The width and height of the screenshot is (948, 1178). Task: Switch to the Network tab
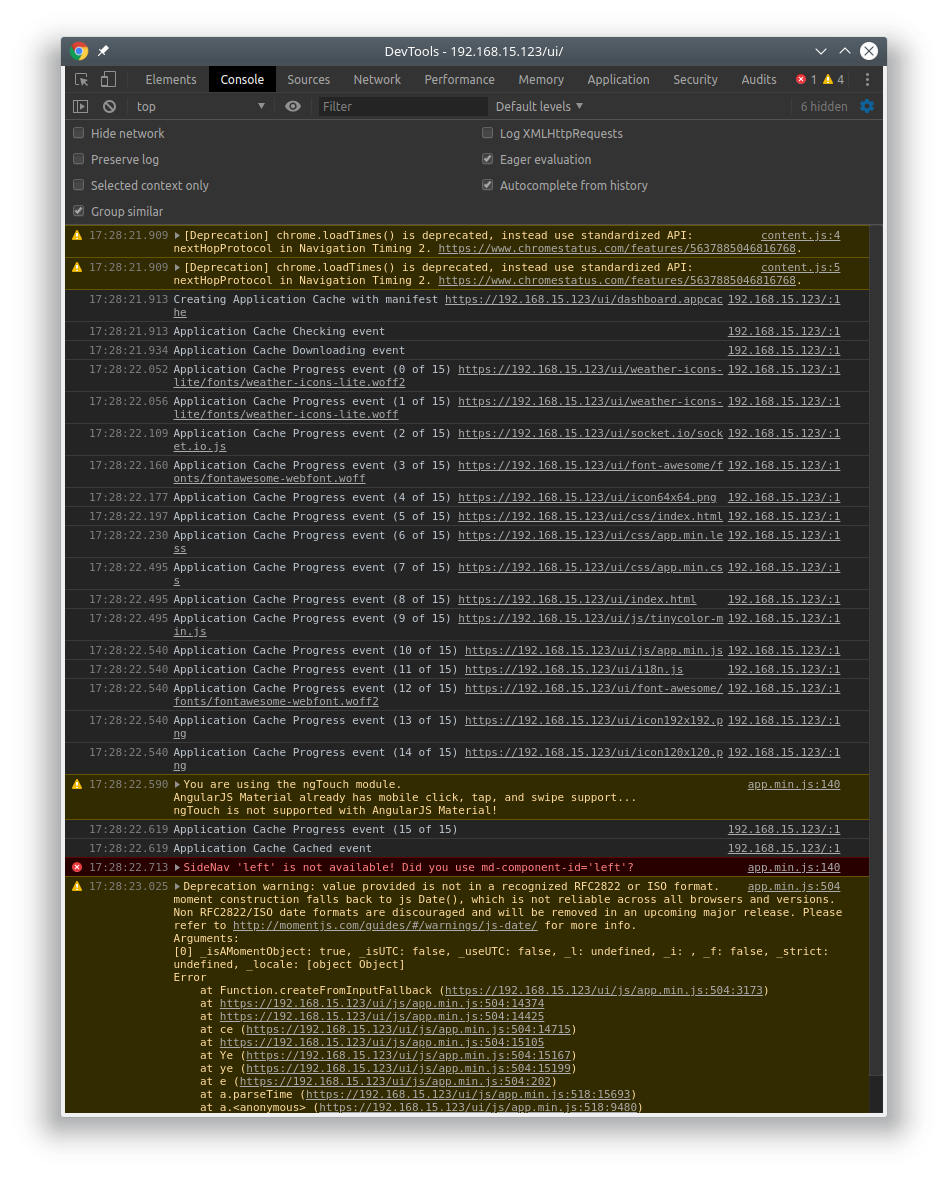pos(377,79)
